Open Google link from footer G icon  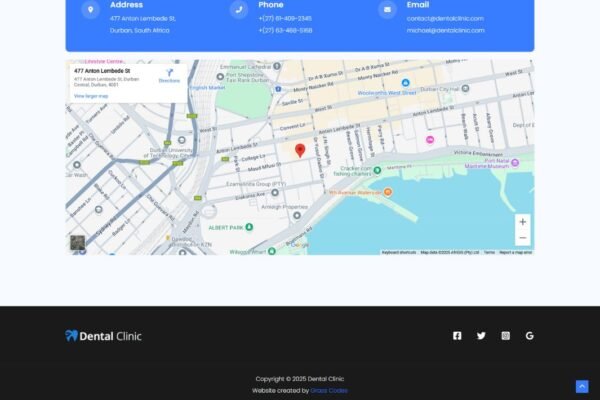(x=530, y=336)
